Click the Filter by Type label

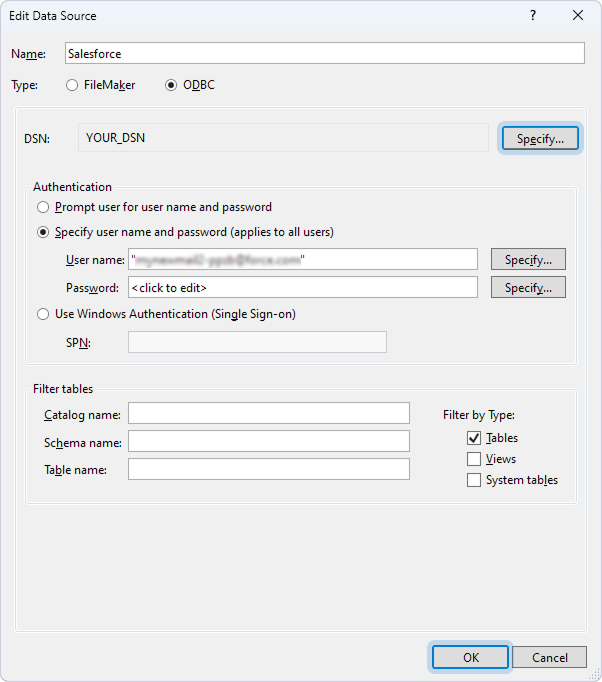(479, 415)
